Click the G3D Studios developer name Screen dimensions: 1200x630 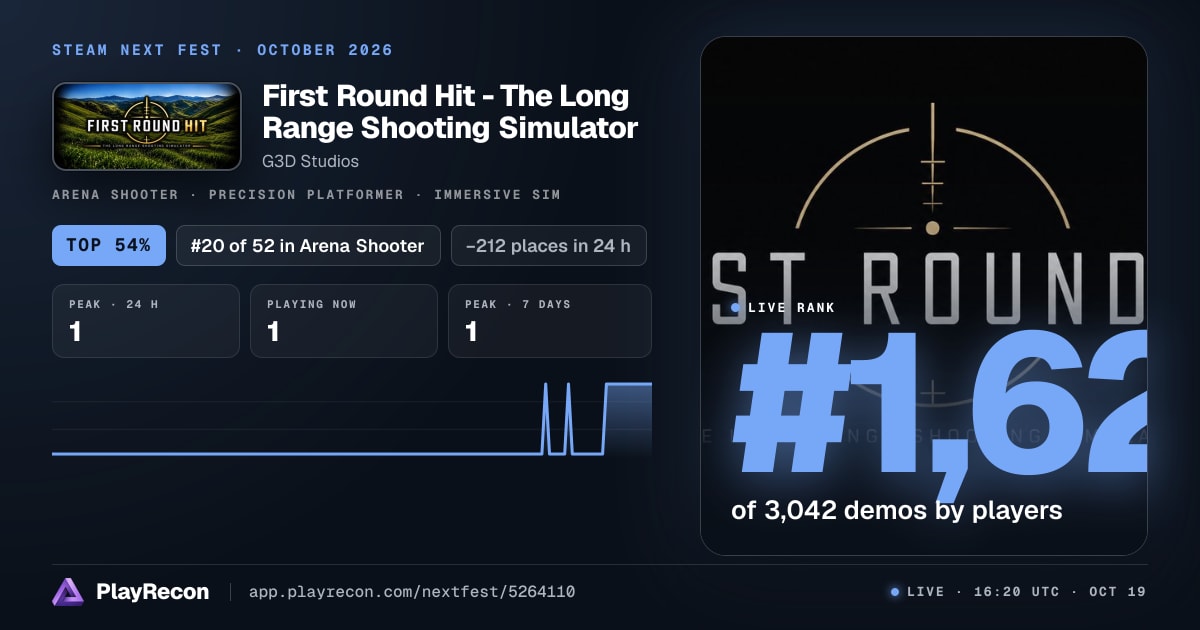[x=310, y=161]
